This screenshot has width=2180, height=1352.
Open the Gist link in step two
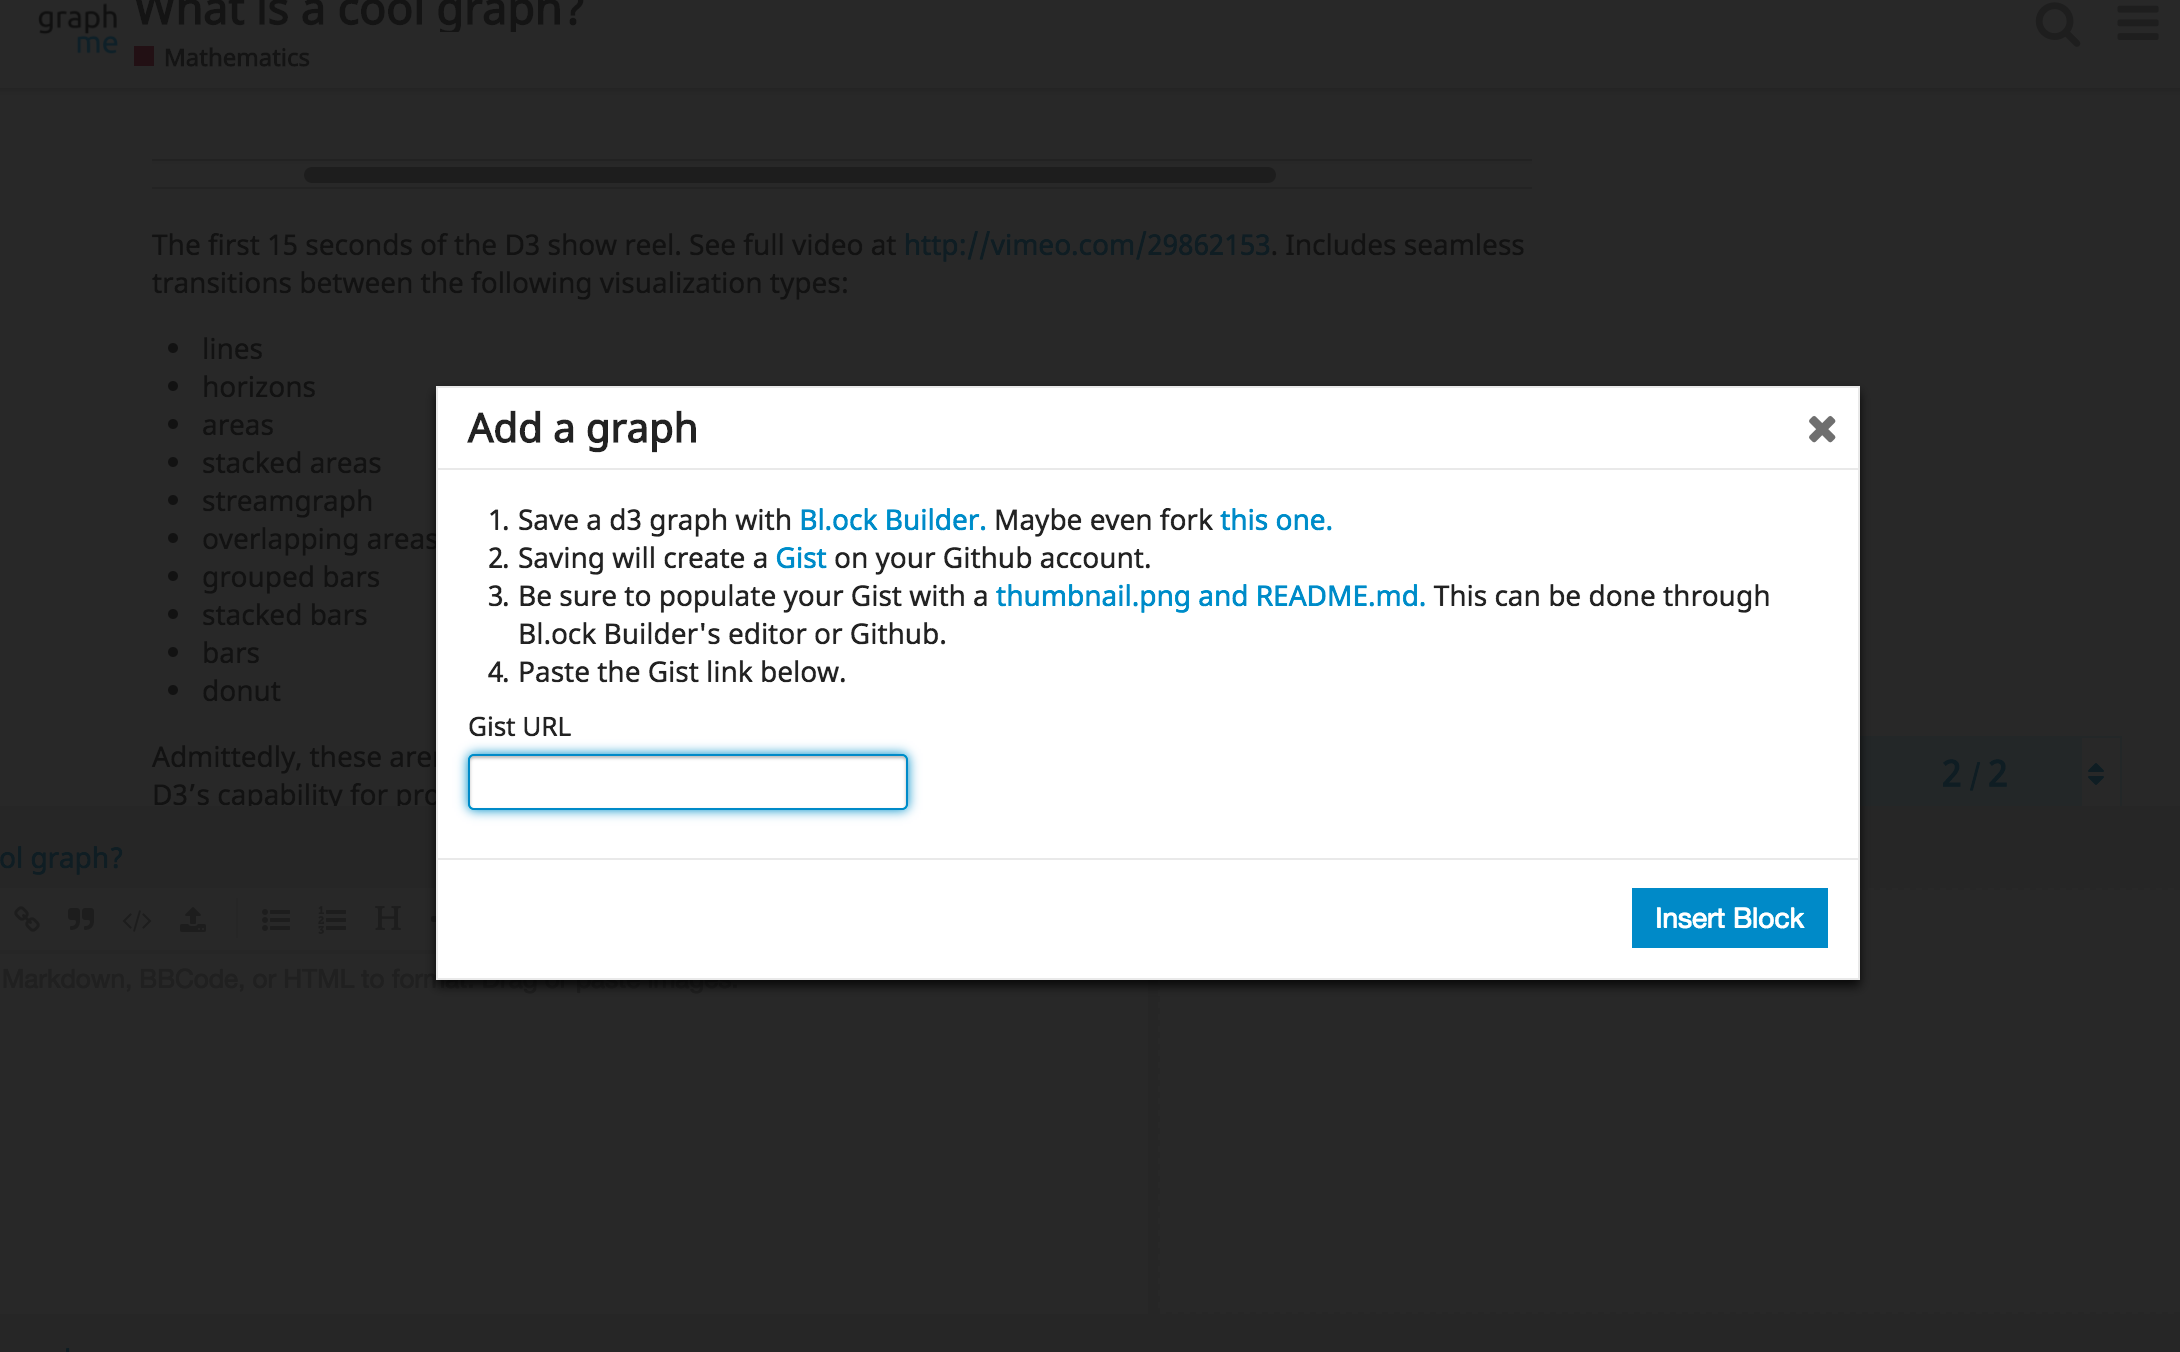[x=800, y=558]
